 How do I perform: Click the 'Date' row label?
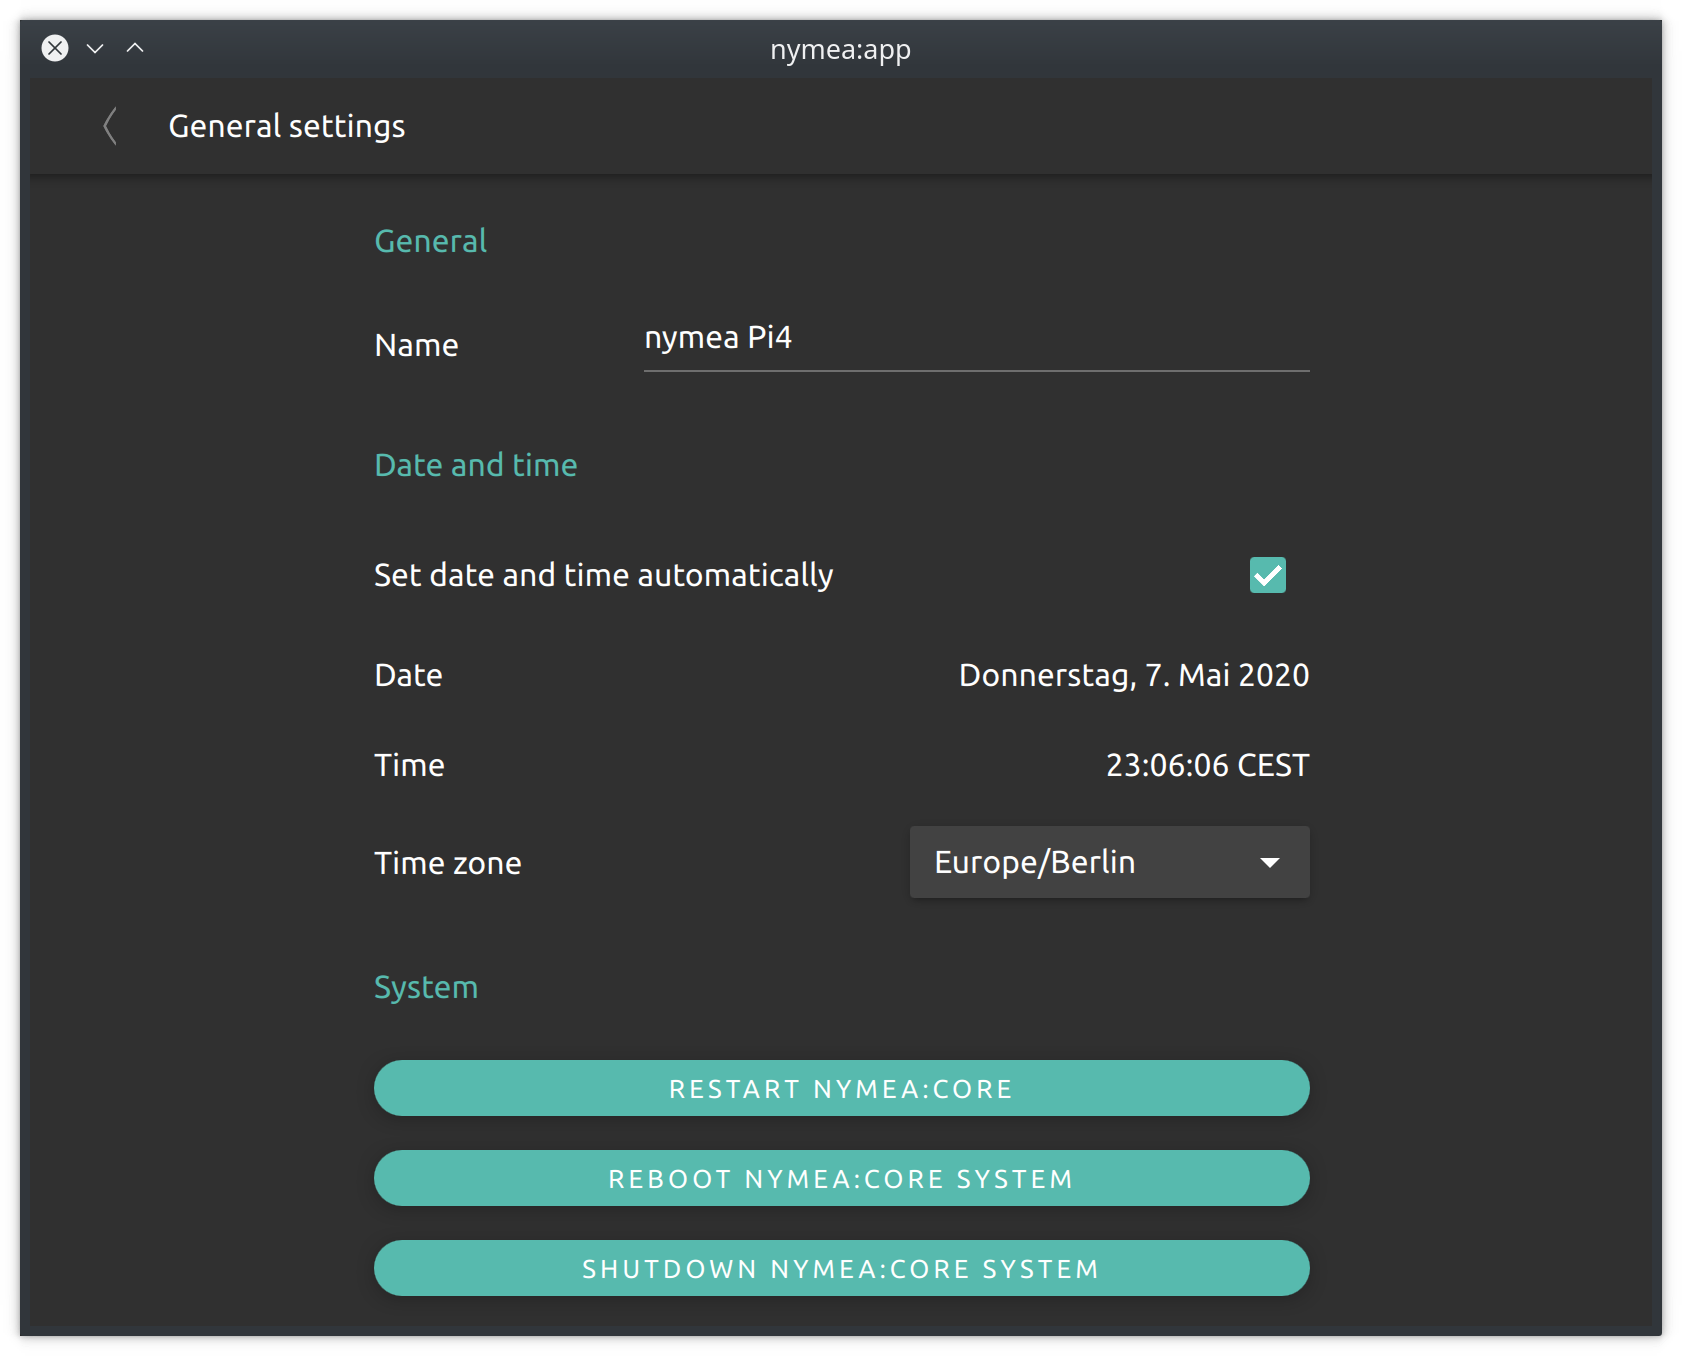click(408, 675)
